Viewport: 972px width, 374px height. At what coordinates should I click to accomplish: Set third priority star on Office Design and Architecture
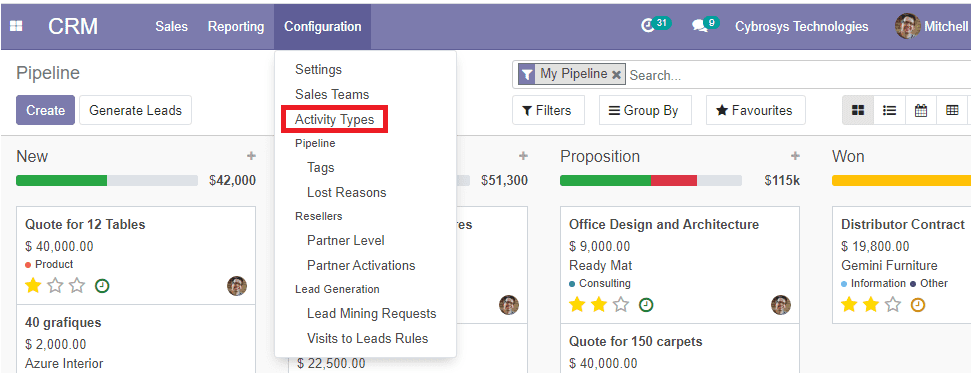[x=621, y=305]
